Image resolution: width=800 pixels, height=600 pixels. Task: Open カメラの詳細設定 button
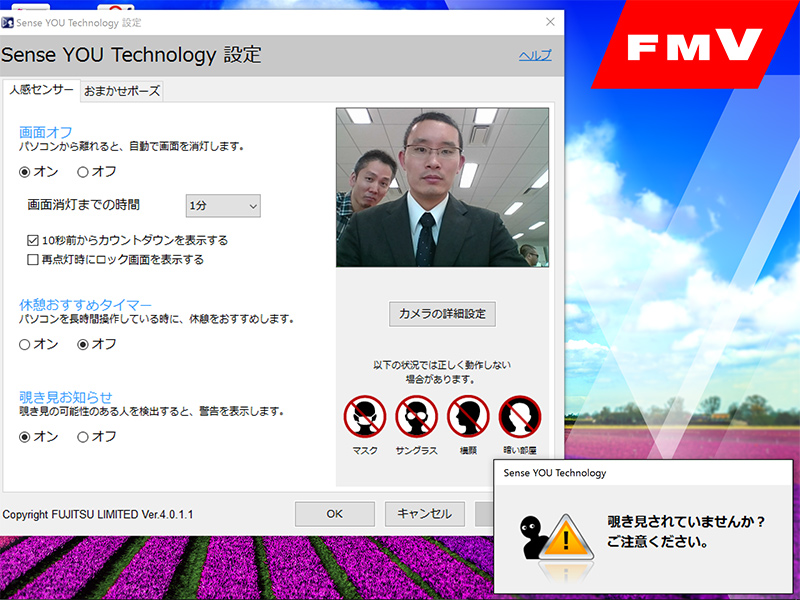click(x=442, y=314)
